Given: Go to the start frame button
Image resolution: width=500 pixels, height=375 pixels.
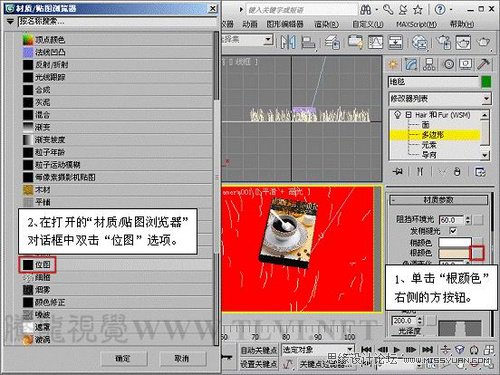Looking at the screenshot, I should pyautogui.click(x=366, y=350).
